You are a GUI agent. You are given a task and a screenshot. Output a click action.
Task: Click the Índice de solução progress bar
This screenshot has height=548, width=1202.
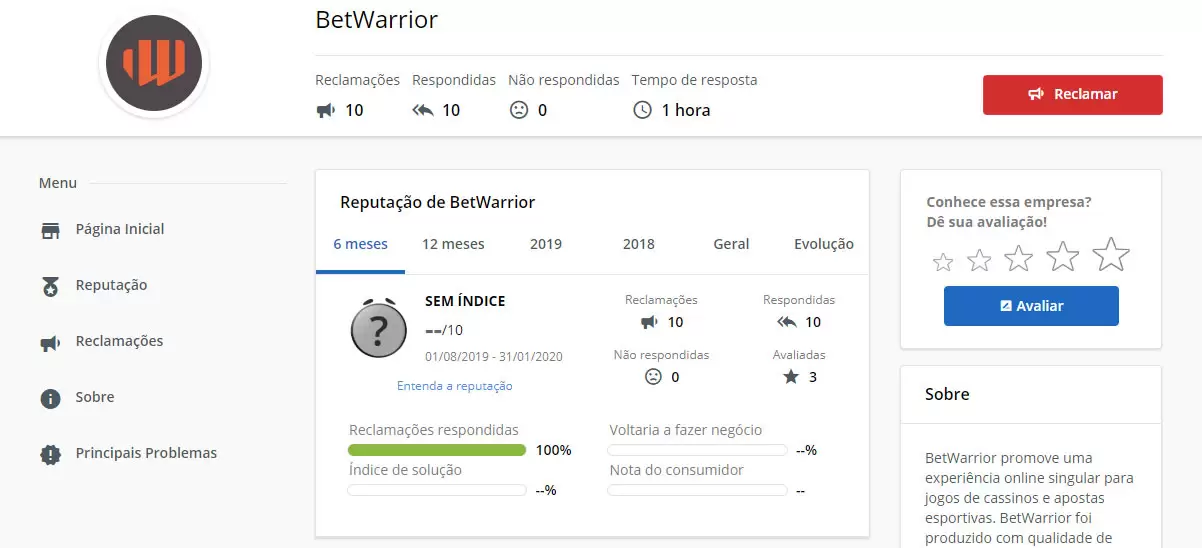pos(437,490)
